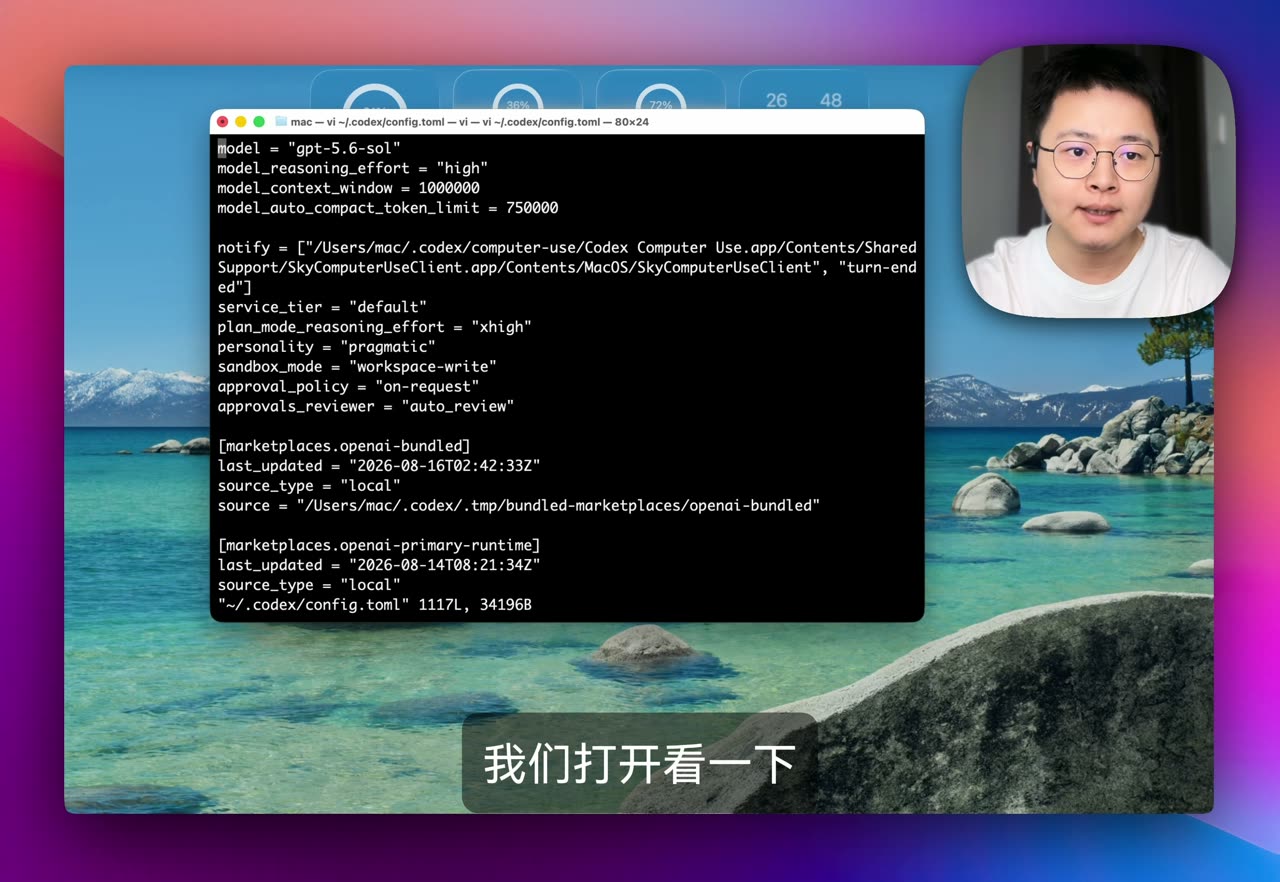Click the presenter webcam thumbnail

click(x=1097, y=181)
